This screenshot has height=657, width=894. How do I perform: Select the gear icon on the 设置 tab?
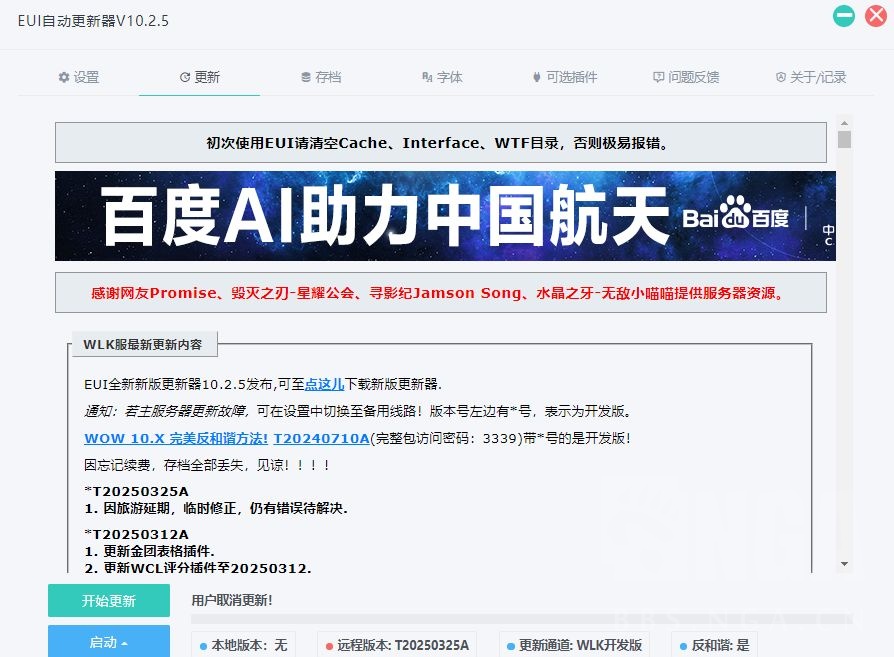coord(64,76)
